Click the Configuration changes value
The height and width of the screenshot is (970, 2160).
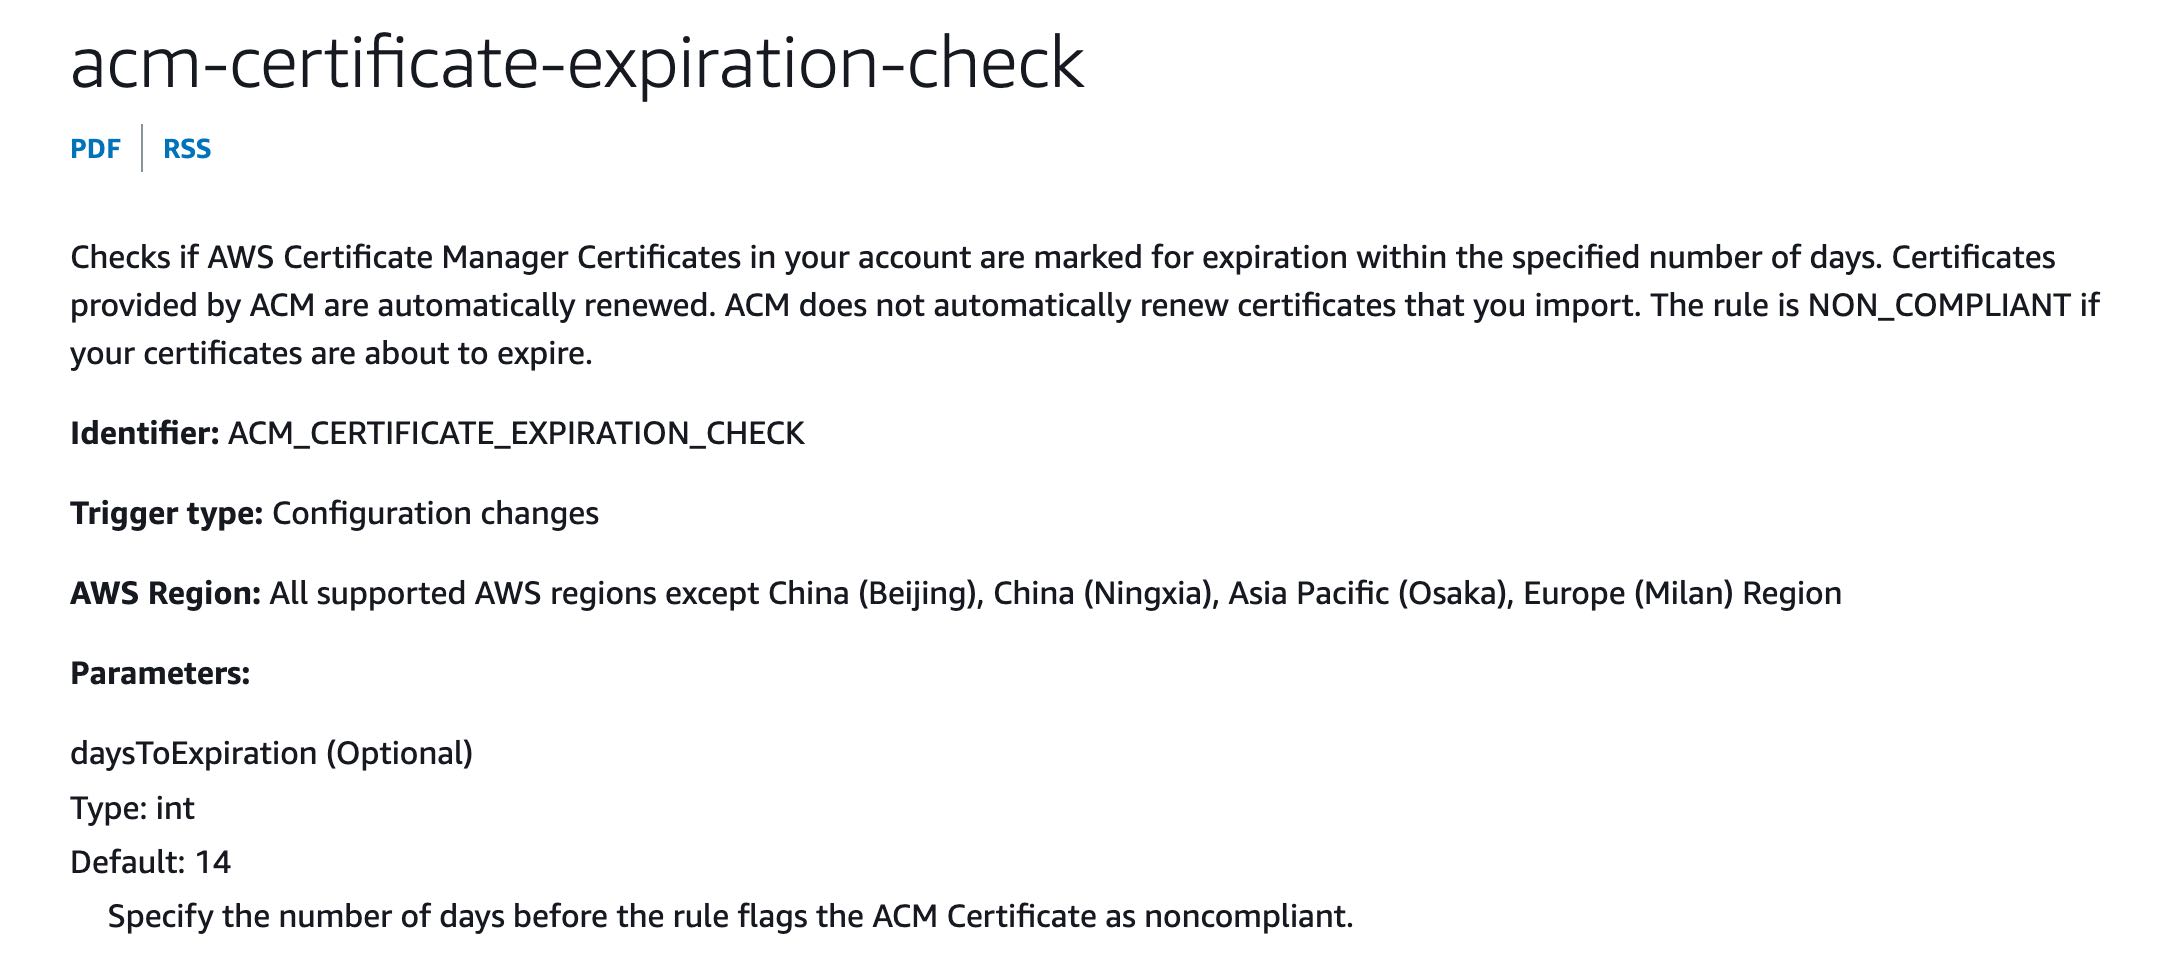point(435,513)
